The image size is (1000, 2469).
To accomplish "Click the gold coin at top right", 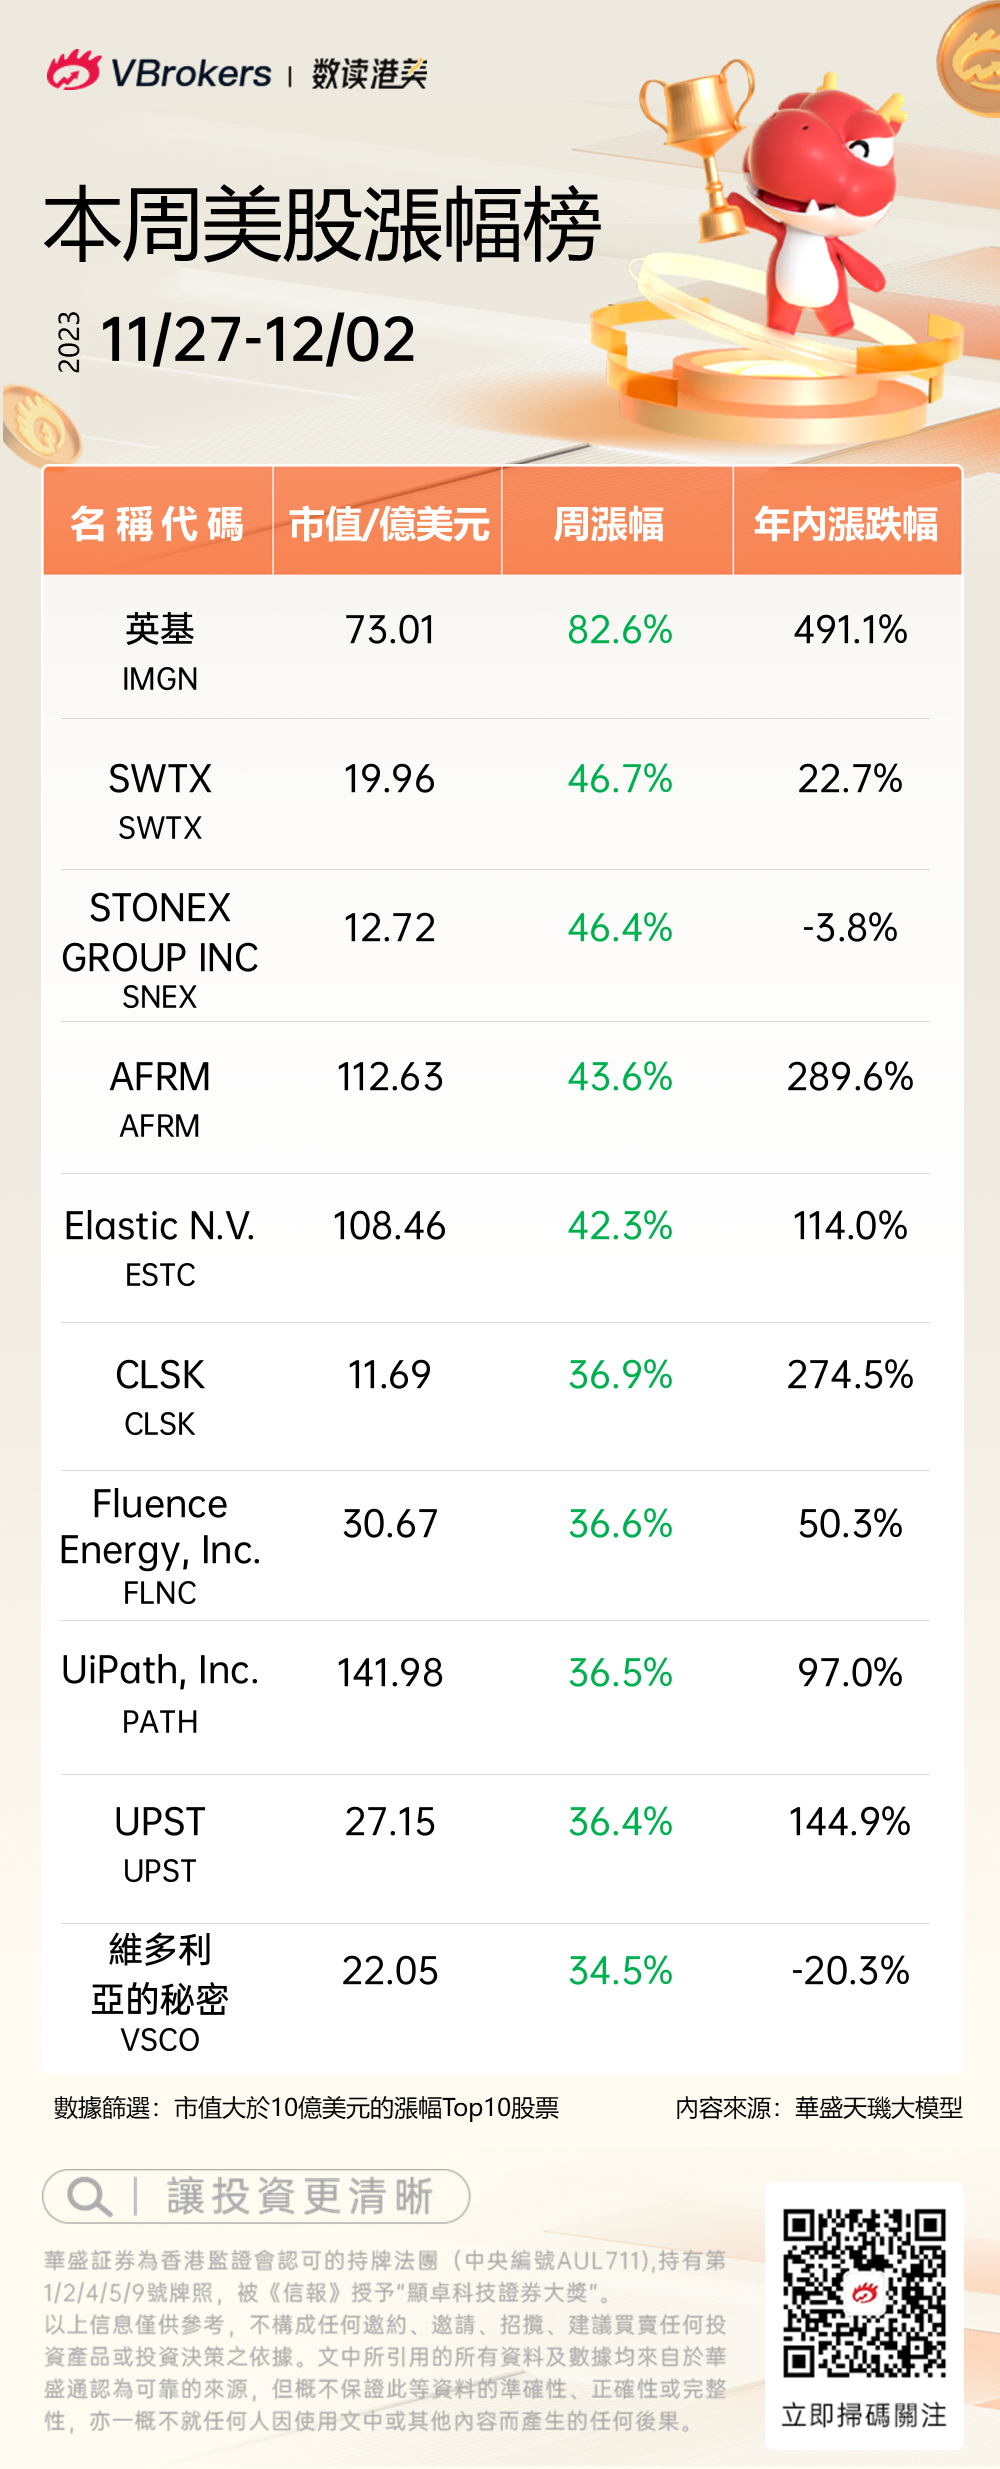I will coord(971,60).
